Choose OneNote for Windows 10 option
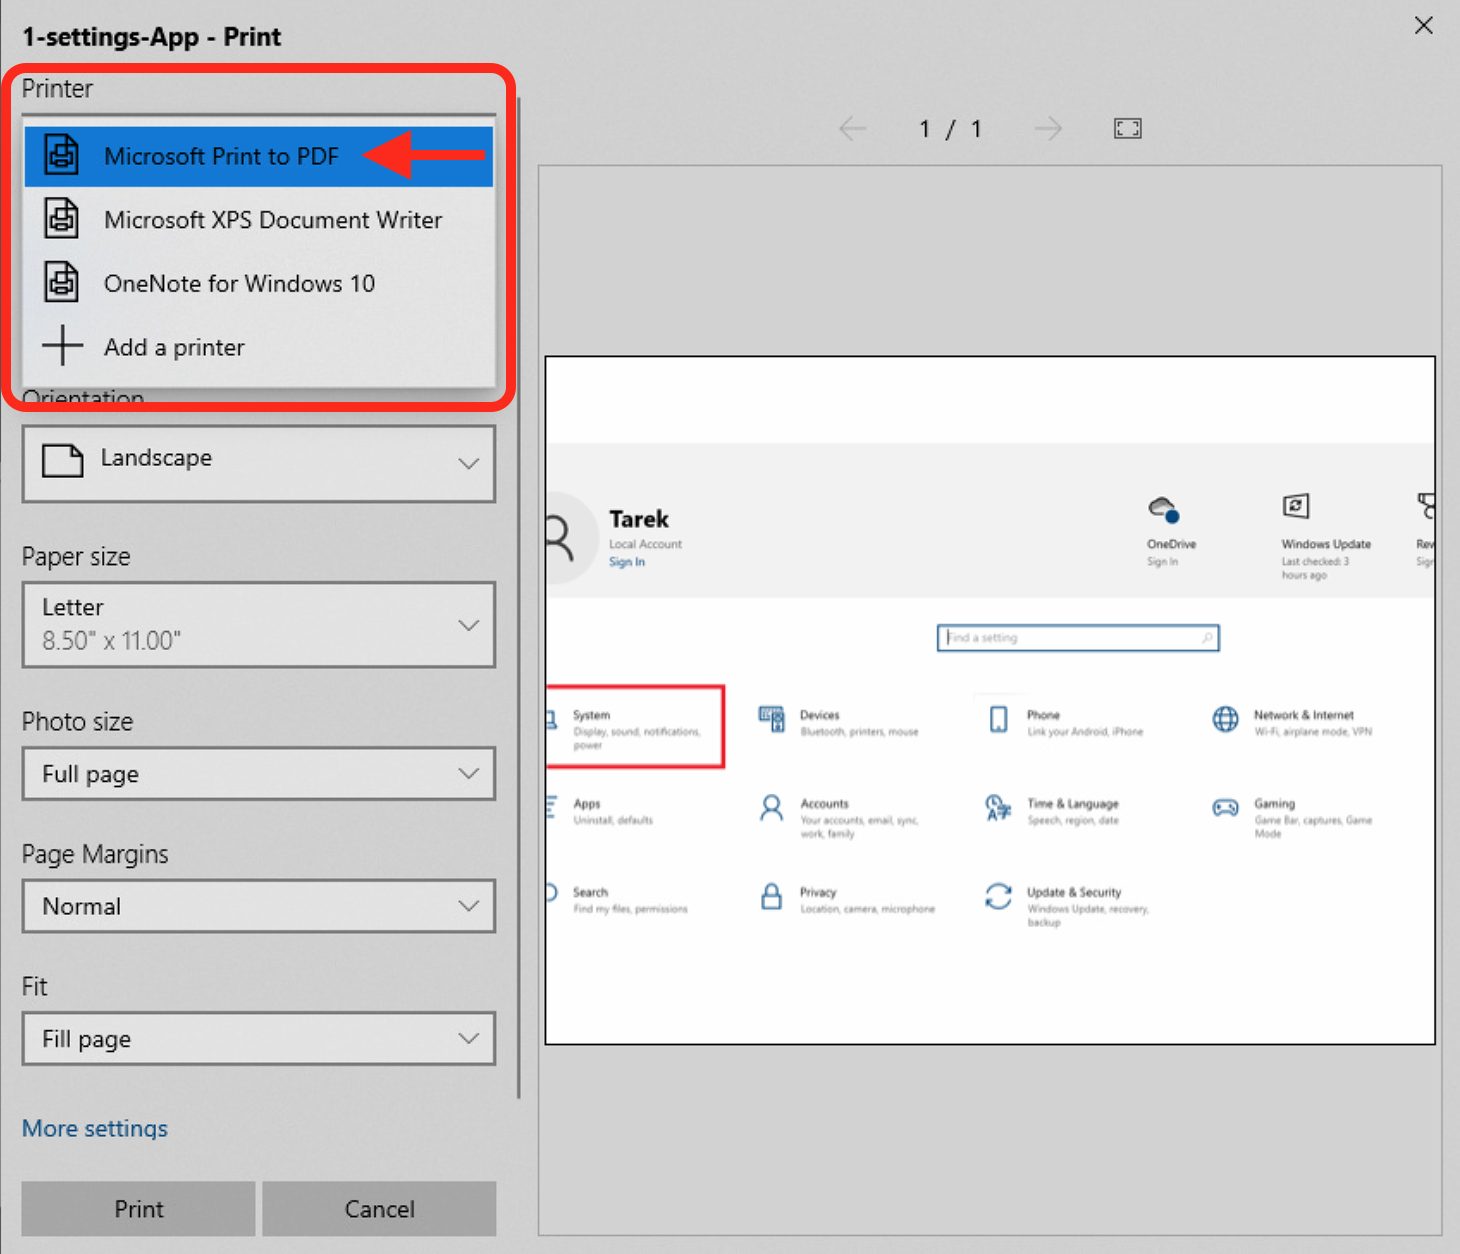 pos(240,284)
